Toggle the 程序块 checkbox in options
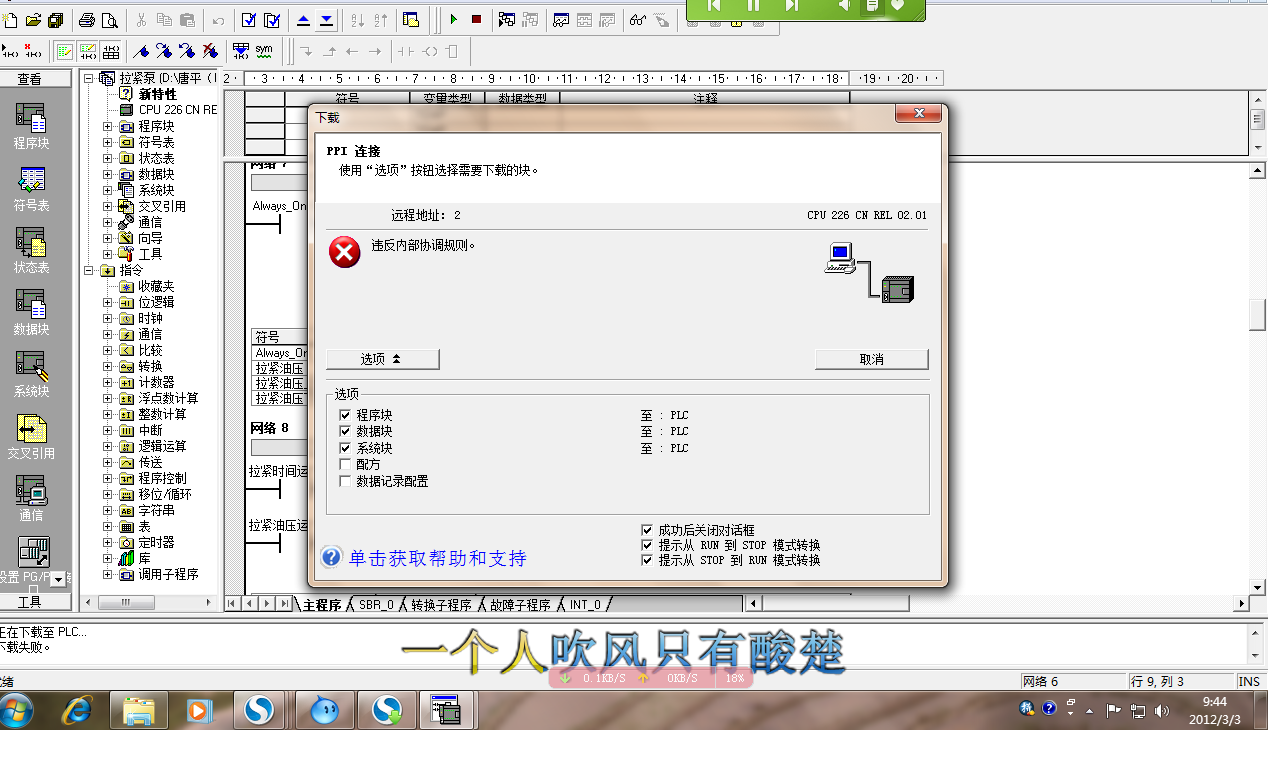 coord(346,415)
